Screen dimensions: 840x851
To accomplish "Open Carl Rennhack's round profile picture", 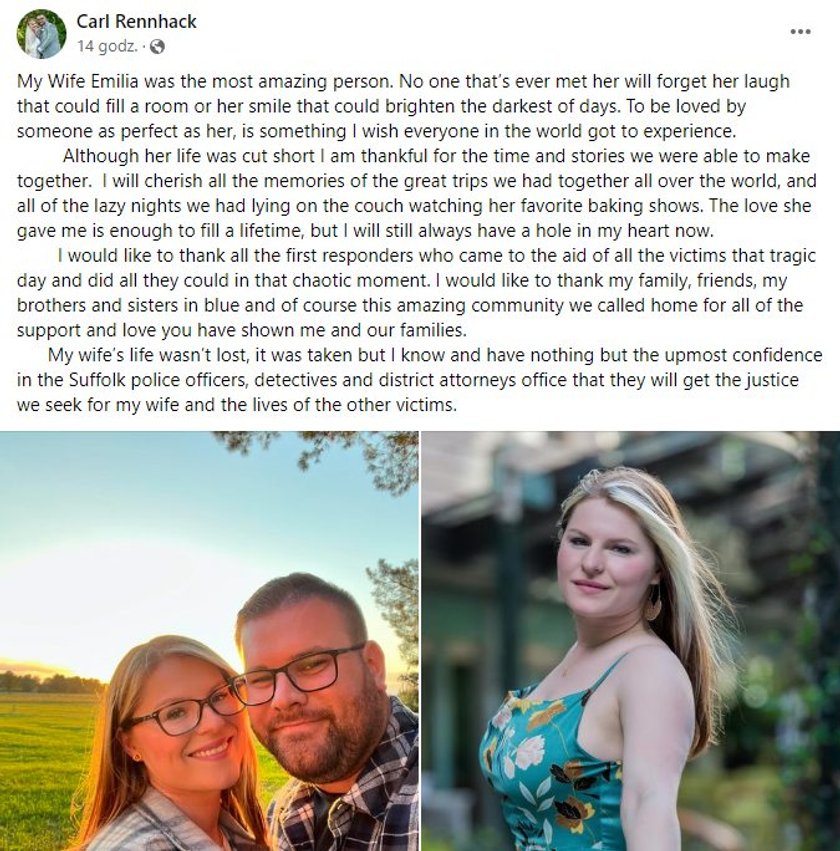I will (42, 34).
